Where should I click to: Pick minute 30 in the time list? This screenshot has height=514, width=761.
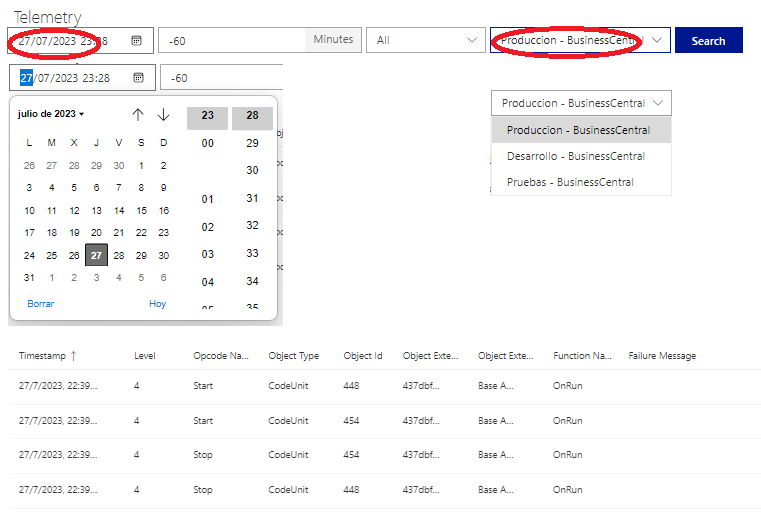(252, 171)
